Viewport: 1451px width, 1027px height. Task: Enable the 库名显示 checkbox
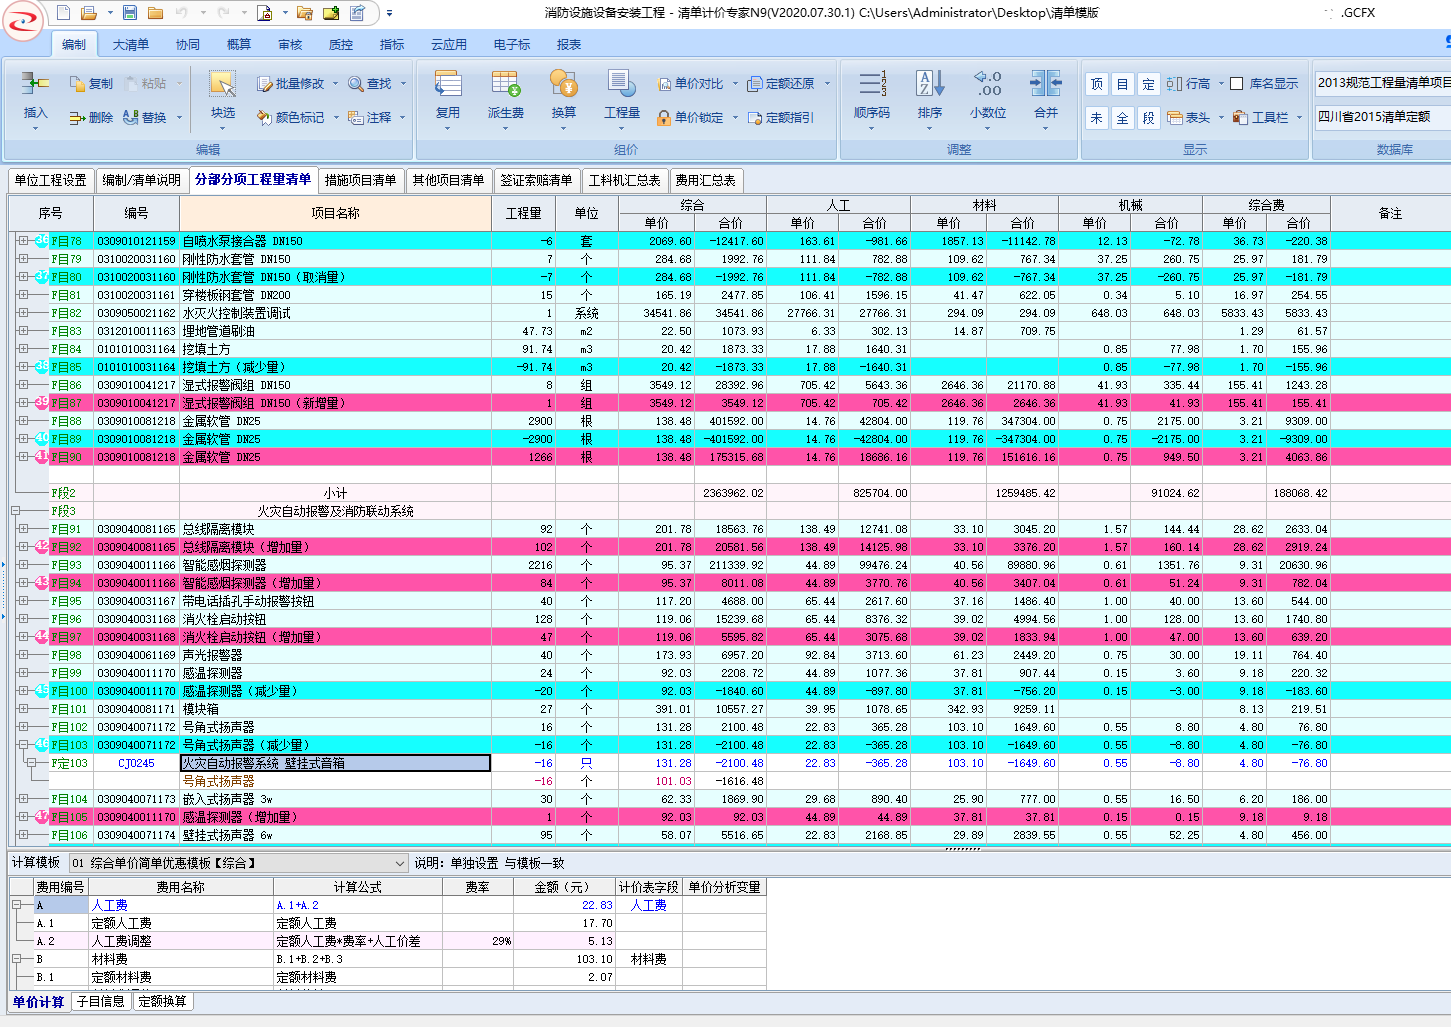click(x=1237, y=84)
